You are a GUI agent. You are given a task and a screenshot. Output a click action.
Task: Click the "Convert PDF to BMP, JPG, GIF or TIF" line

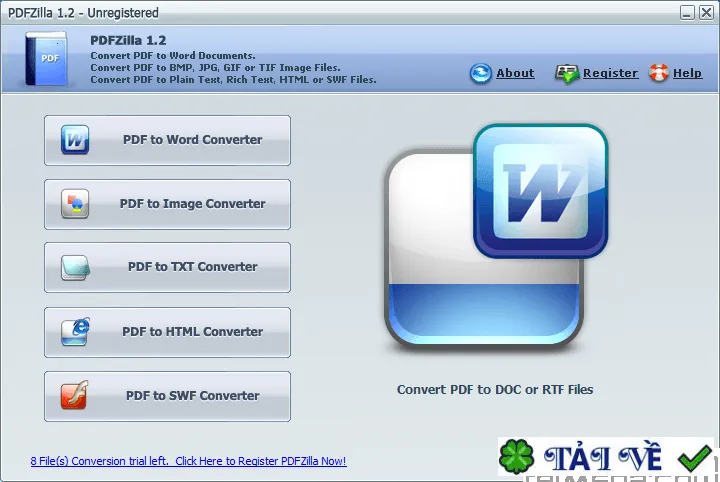pyautogui.click(x=215, y=67)
